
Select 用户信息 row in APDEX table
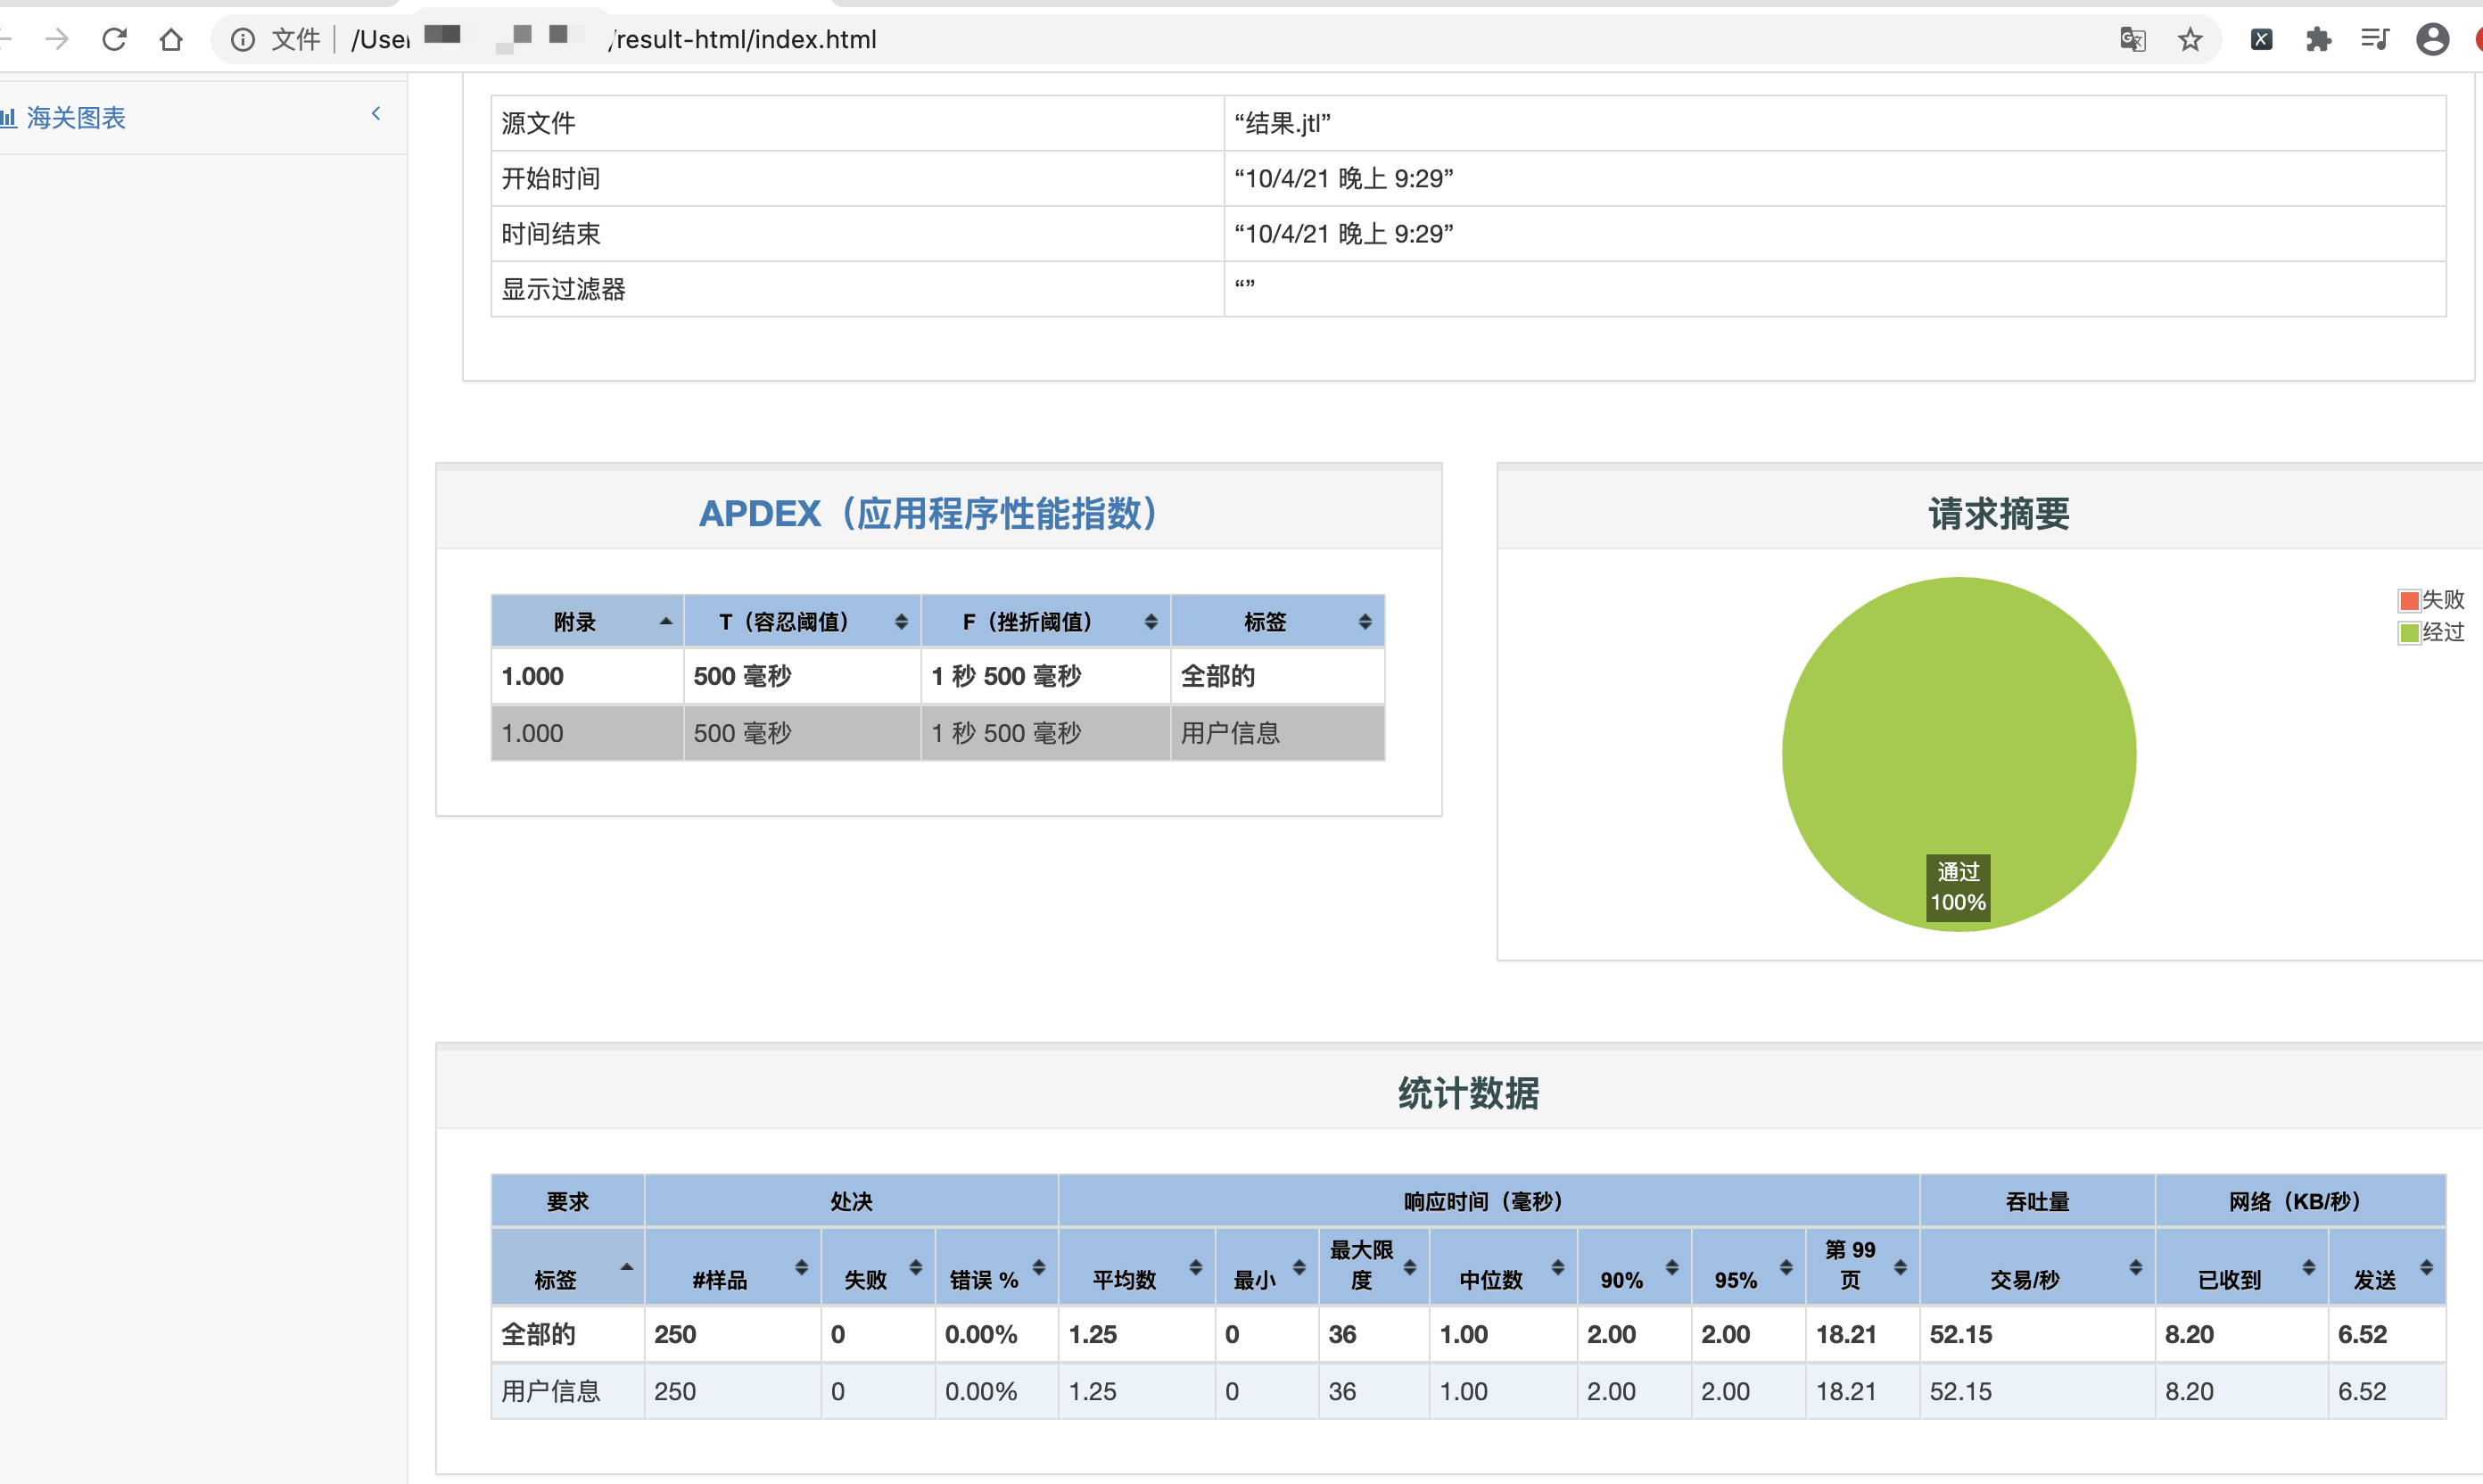[x=938, y=733]
